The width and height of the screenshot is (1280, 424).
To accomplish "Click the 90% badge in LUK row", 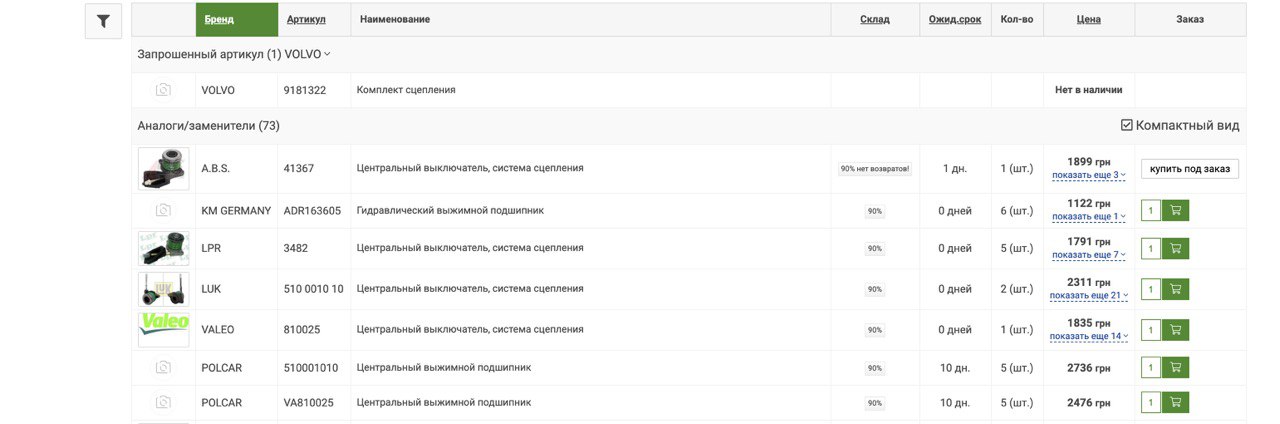I will pyautogui.click(x=875, y=289).
